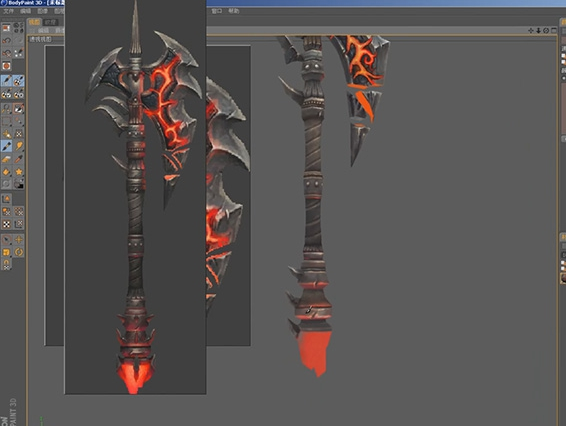This screenshot has height=426, width=566.
Task: Click the black-white checker pattern icon
Action: click(6, 224)
